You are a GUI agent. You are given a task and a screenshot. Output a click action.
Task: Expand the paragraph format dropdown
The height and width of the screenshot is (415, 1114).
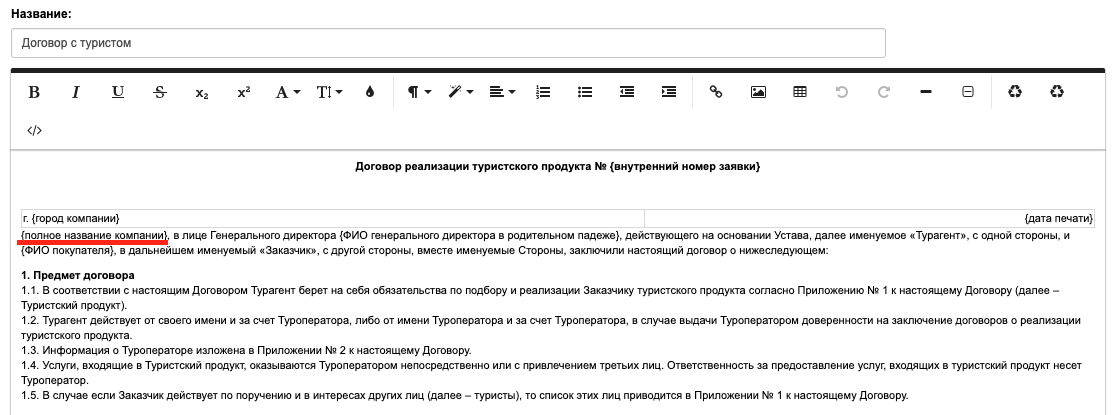[x=419, y=92]
